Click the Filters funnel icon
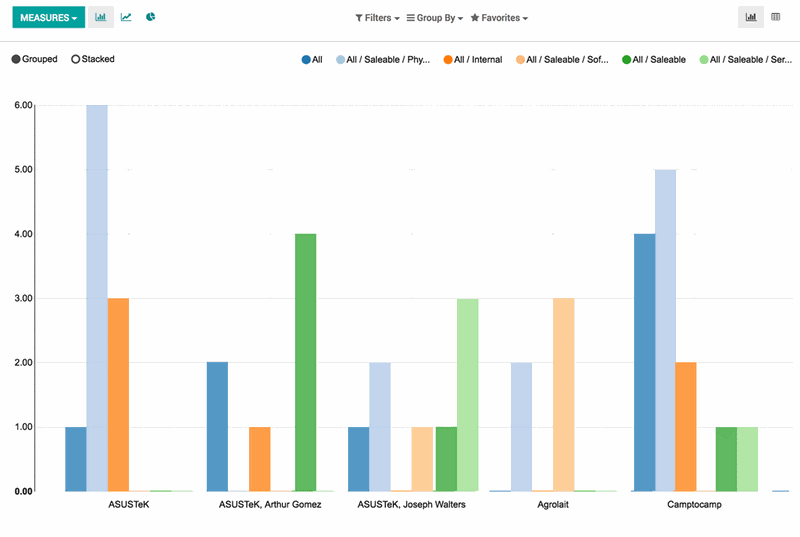The height and width of the screenshot is (537, 800). pyautogui.click(x=359, y=18)
